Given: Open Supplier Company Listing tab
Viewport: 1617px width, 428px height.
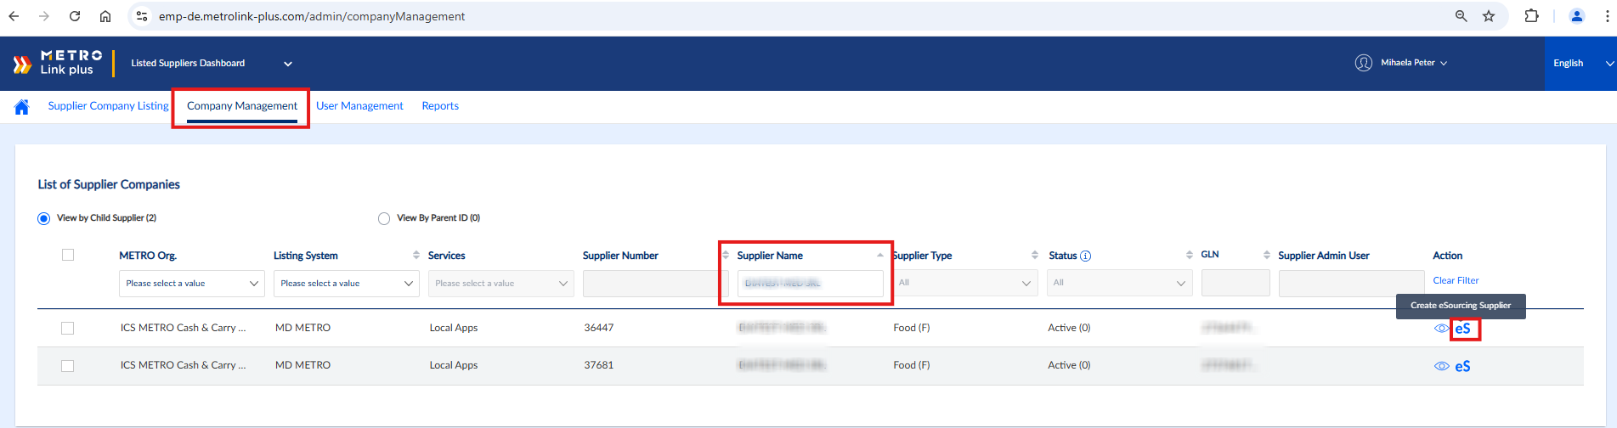Looking at the screenshot, I should pyautogui.click(x=108, y=106).
